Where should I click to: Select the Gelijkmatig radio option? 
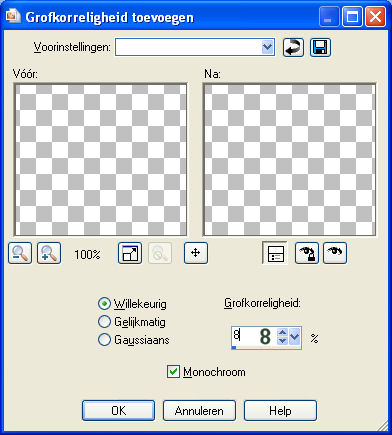[105, 322]
